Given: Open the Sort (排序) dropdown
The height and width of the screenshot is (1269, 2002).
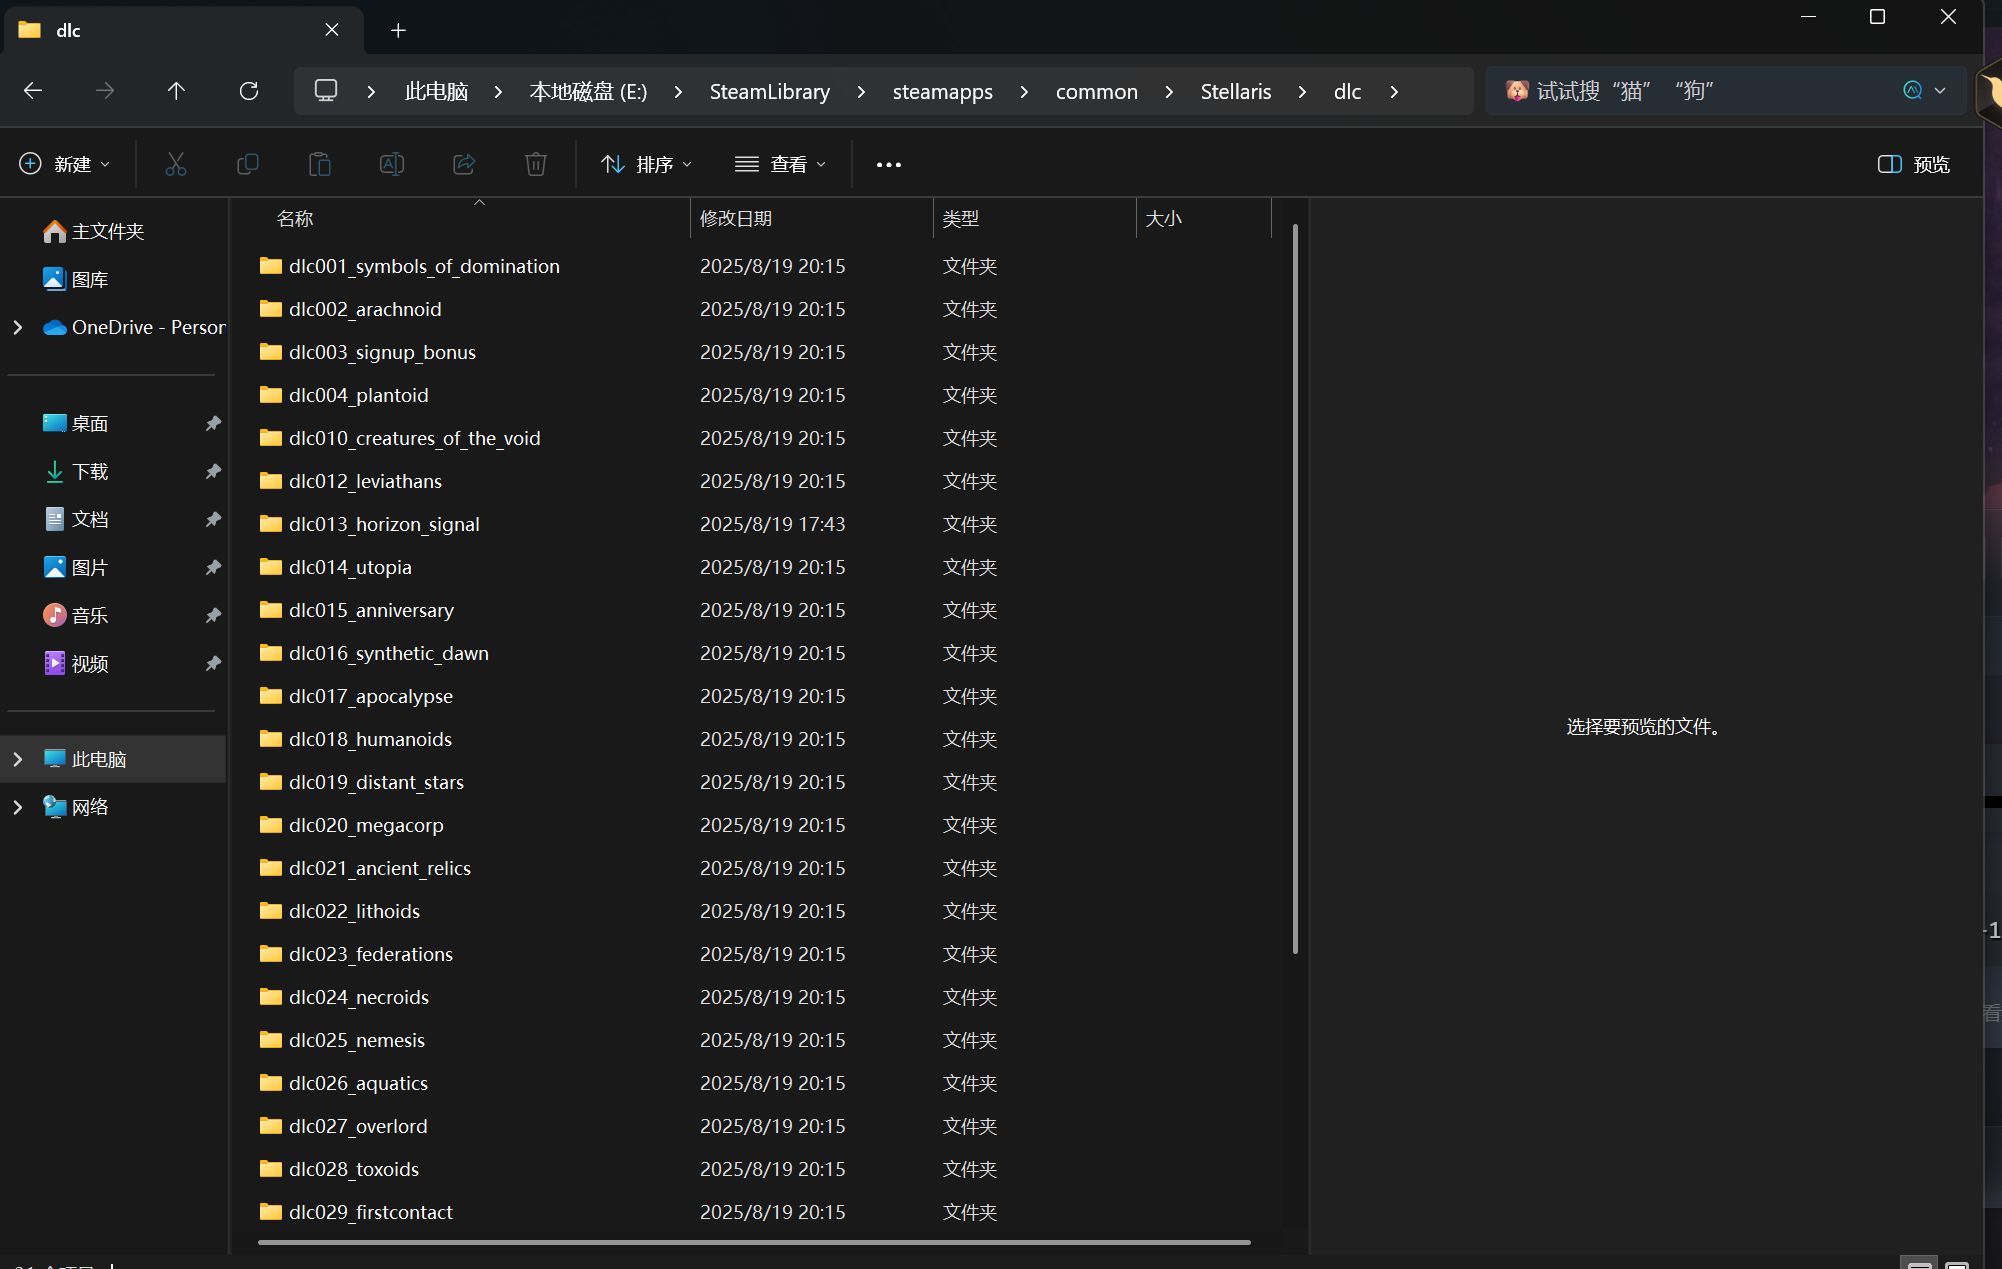Looking at the screenshot, I should pos(646,164).
